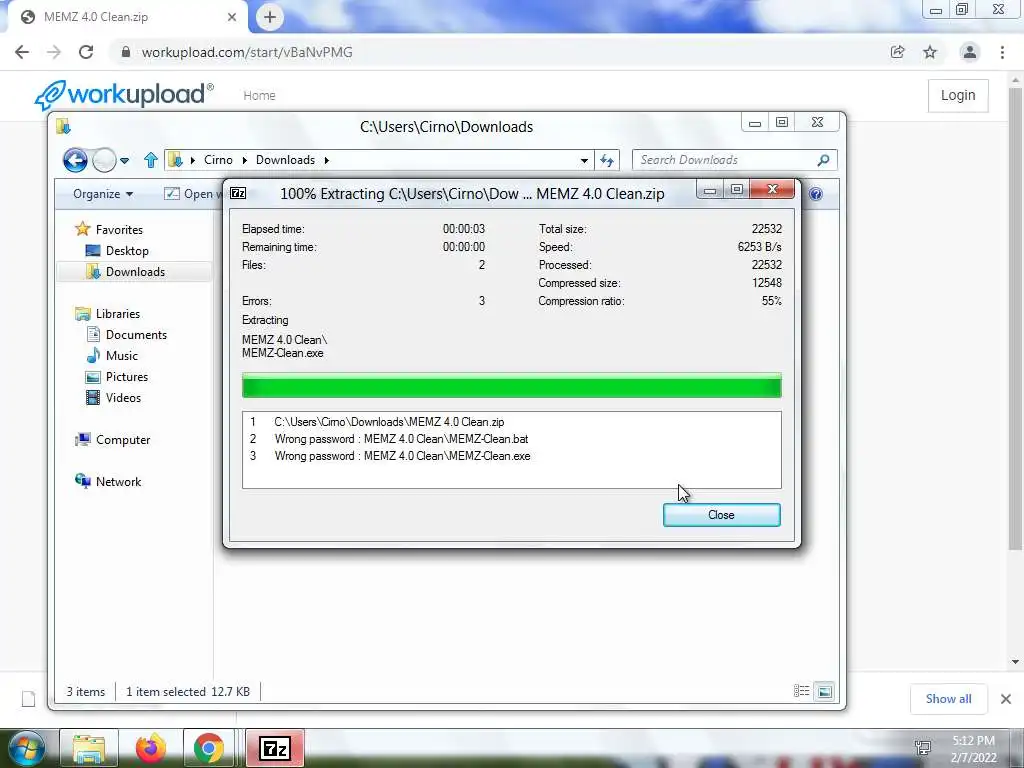Switch to Chrome in the taskbar
Screen dimensions: 1024x768
point(209,748)
